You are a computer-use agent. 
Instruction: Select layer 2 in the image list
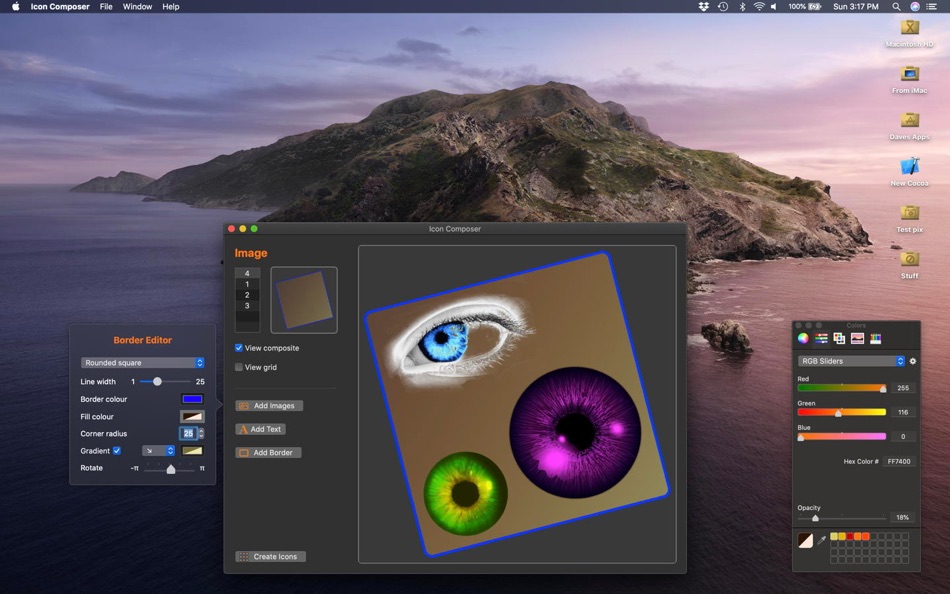(x=247, y=295)
